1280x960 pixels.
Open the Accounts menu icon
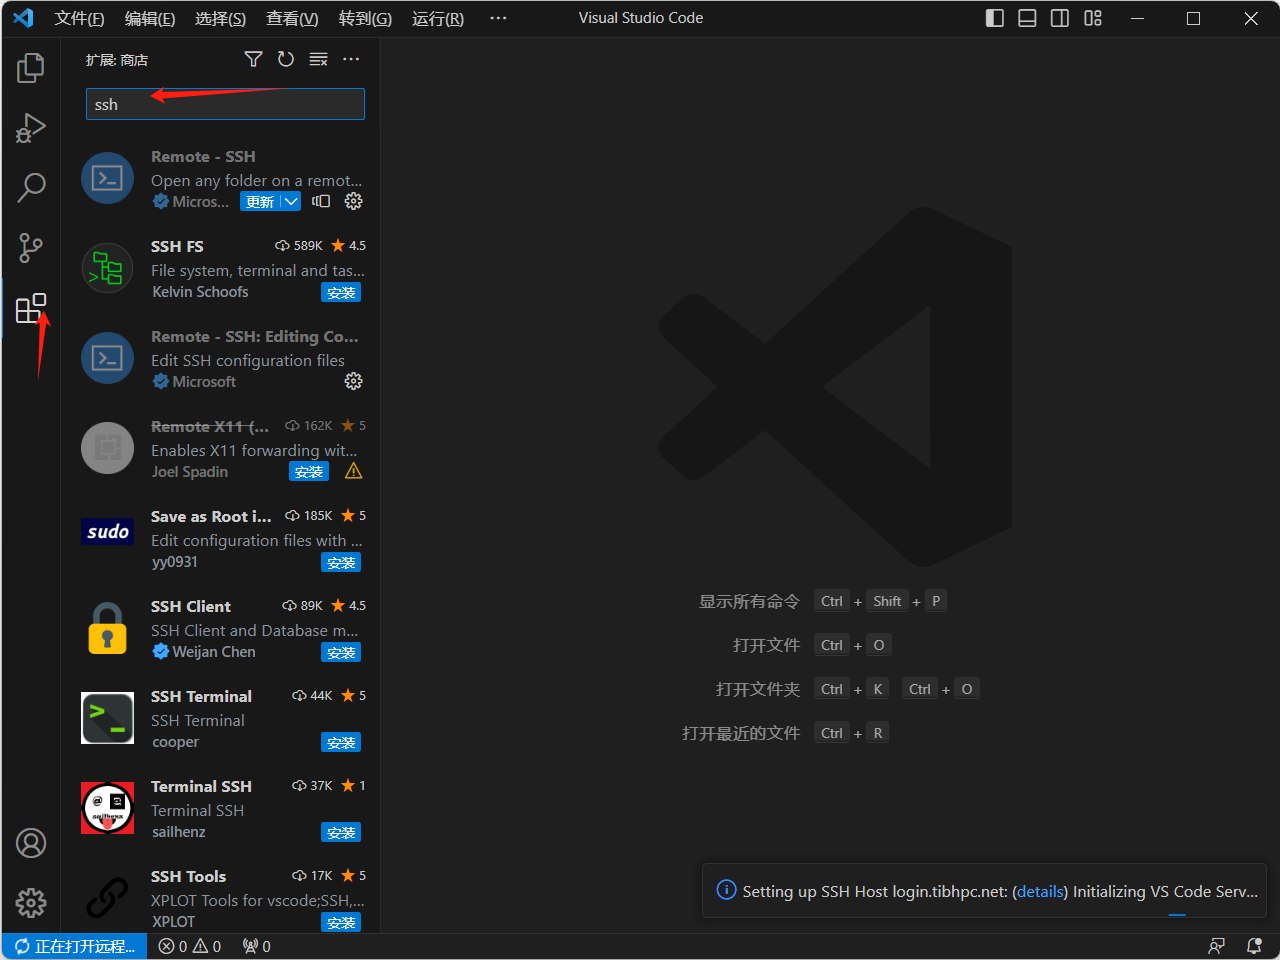point(31,843)
